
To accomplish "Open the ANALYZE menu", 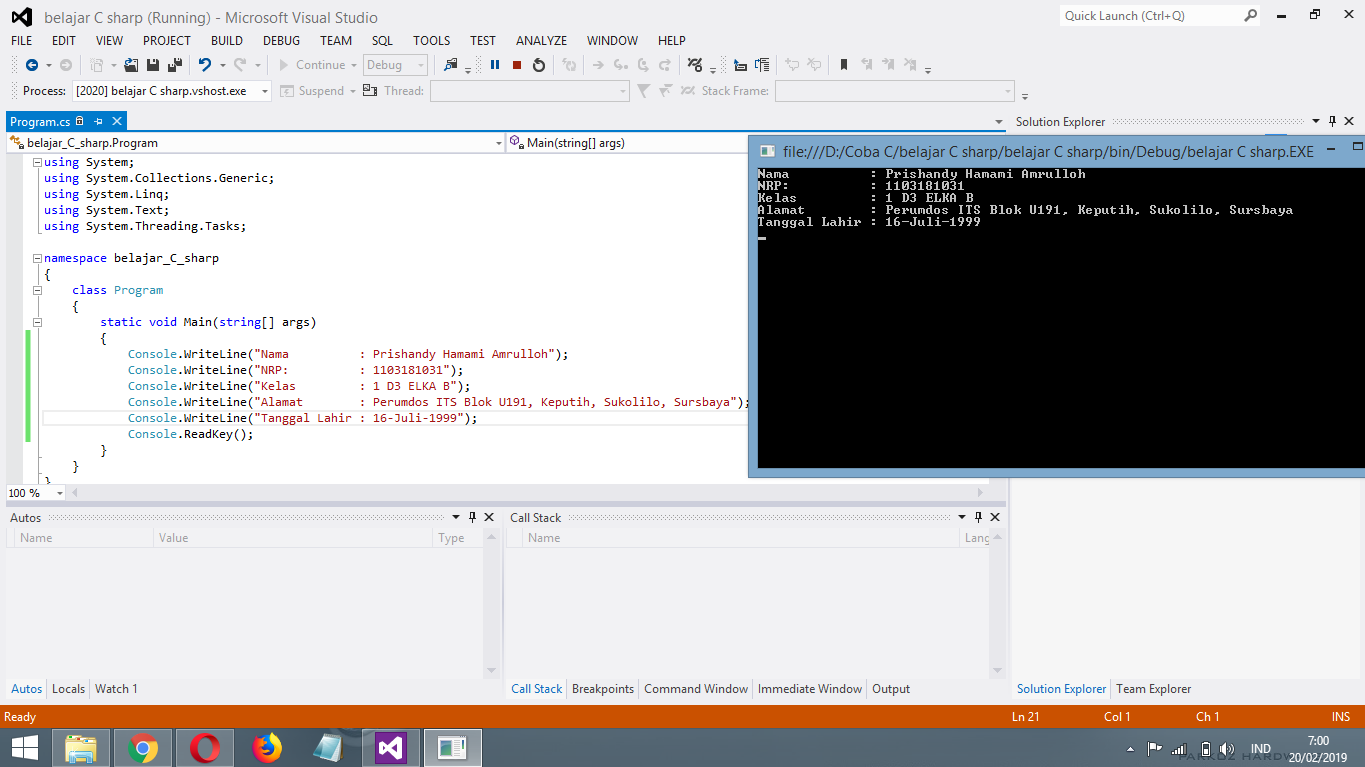I will pyautogui.click(x=541, y=40).
